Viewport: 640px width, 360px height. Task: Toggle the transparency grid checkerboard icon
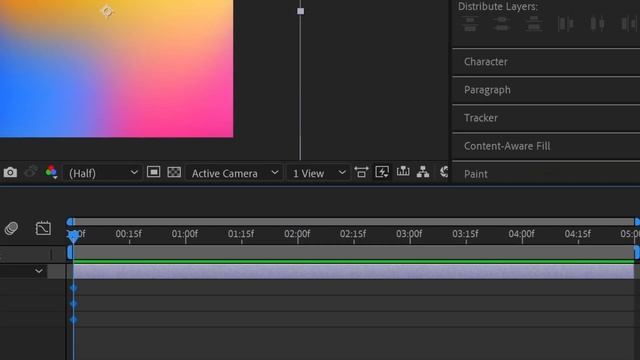click(x=174, y=172)
